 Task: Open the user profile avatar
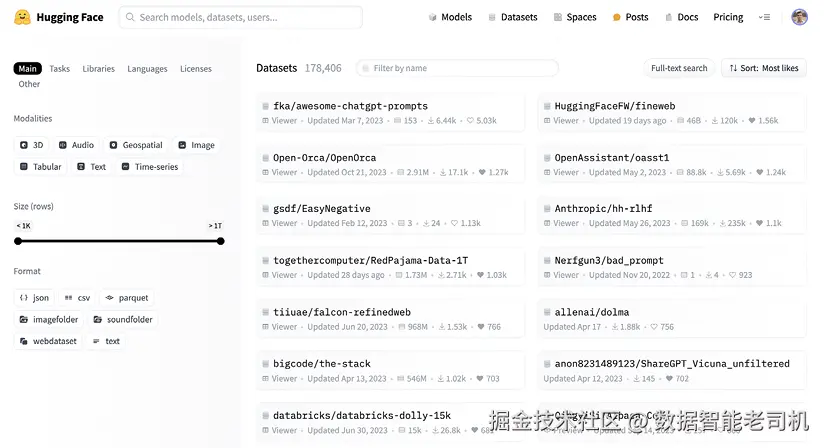click(799, 17)
